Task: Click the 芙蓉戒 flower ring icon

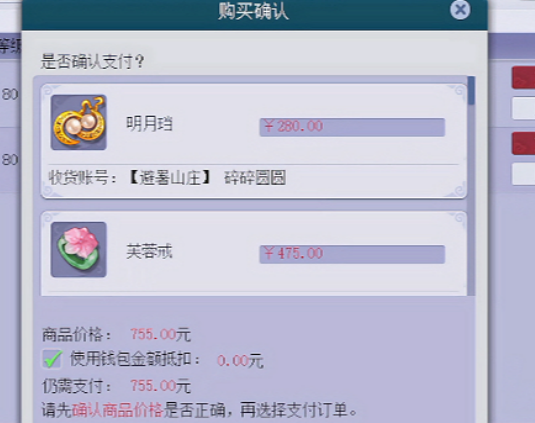Action: (78, 250)
